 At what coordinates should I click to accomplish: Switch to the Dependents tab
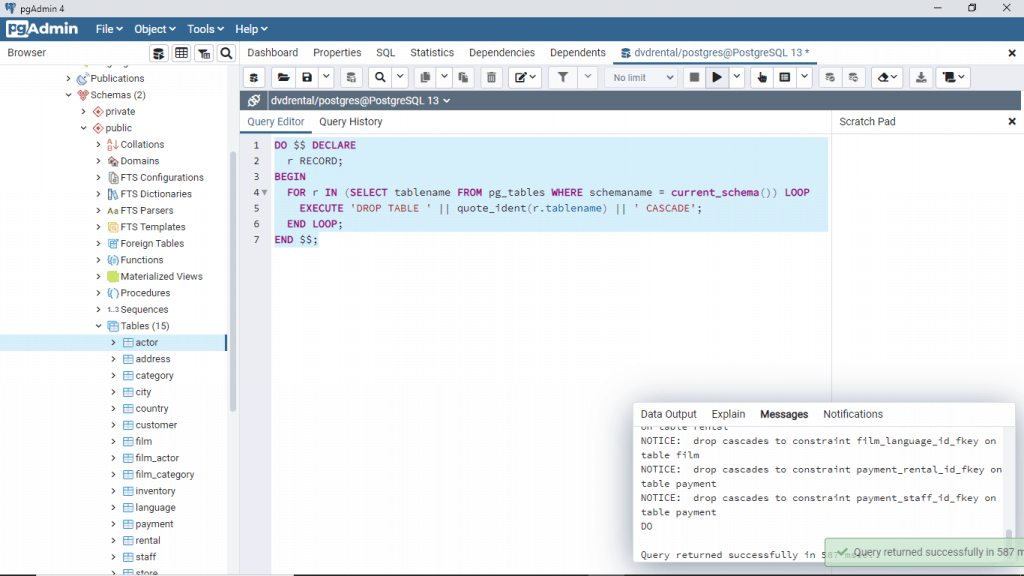pos(577,53)
